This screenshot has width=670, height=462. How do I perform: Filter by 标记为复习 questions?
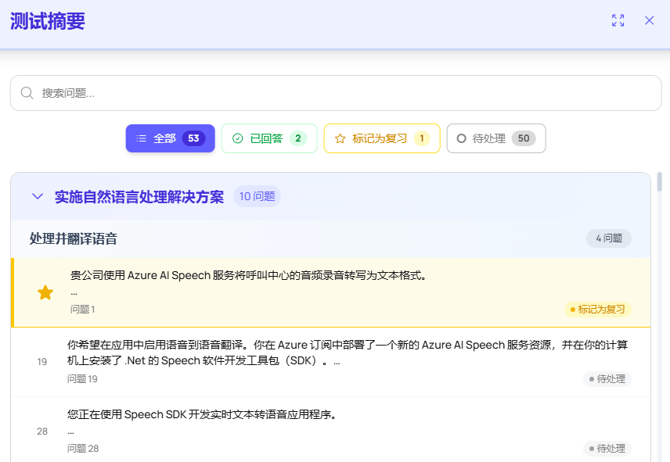click(x=382, y=139)
